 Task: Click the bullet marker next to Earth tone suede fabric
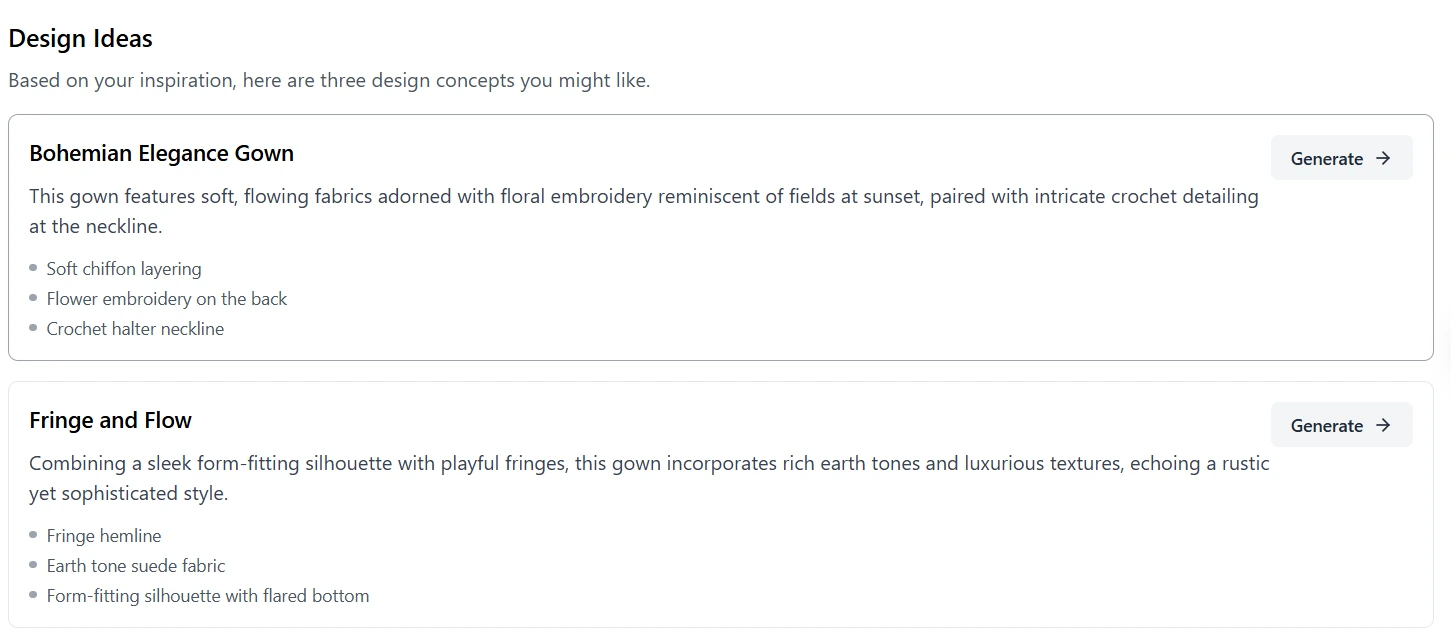tap(35, 565)
